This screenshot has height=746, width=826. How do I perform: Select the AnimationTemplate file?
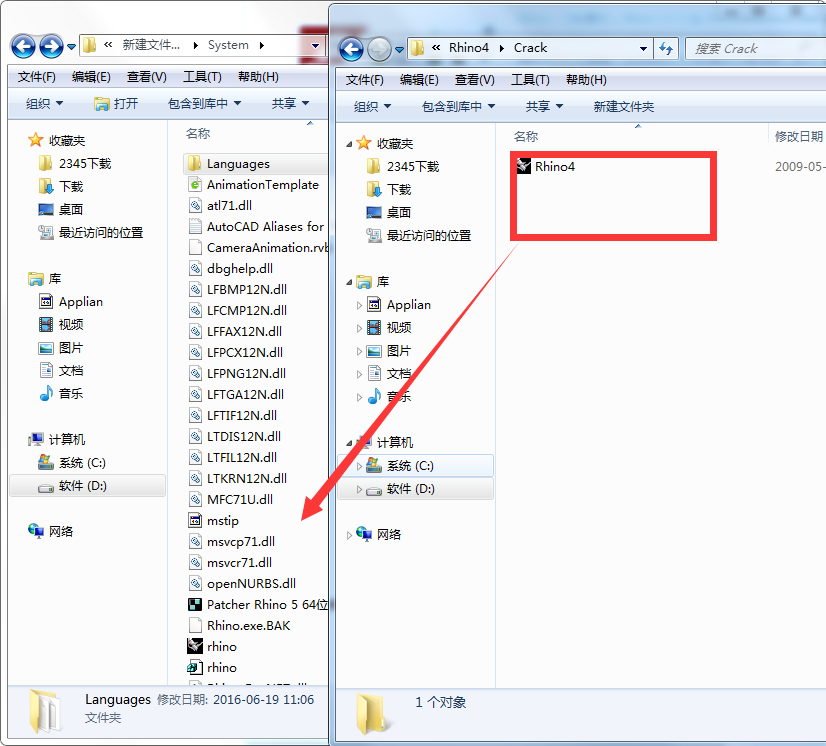pos(253,185)
